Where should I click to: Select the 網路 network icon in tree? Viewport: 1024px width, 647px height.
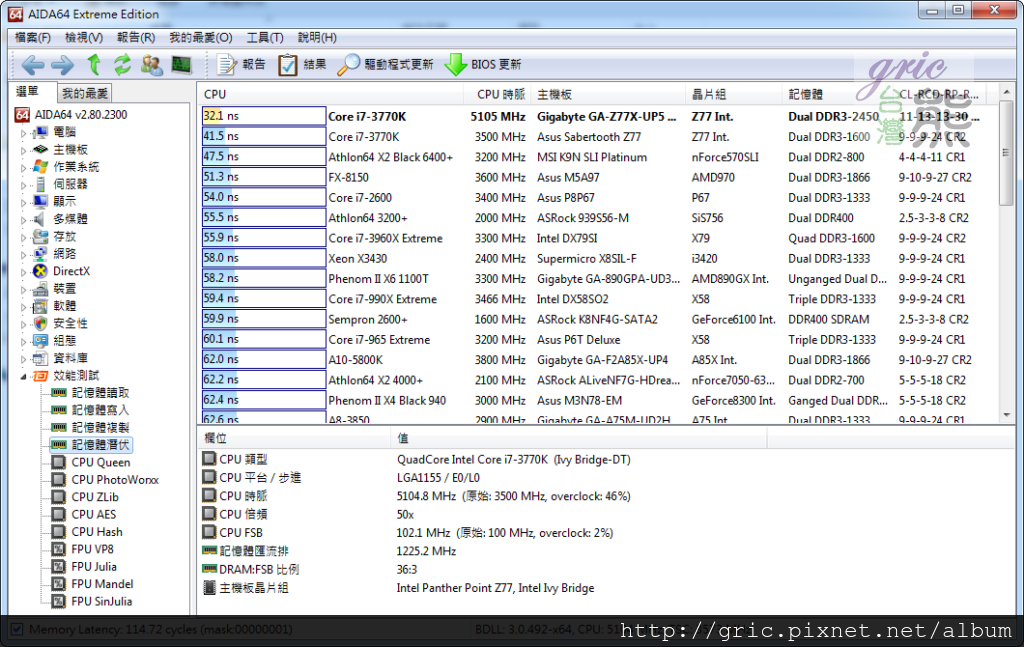[x=40, y=254]
